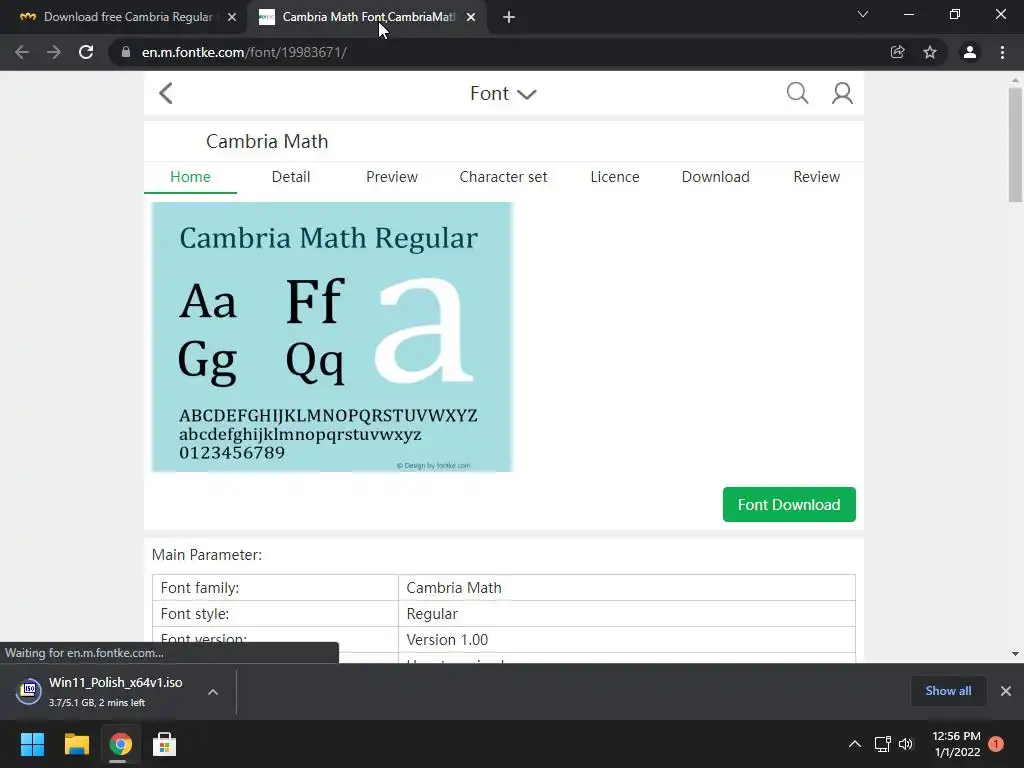The image size is (1024, 768).
Task: Switch to the Download free Cambria Regular tab
Action: click(x=127, y=17)
